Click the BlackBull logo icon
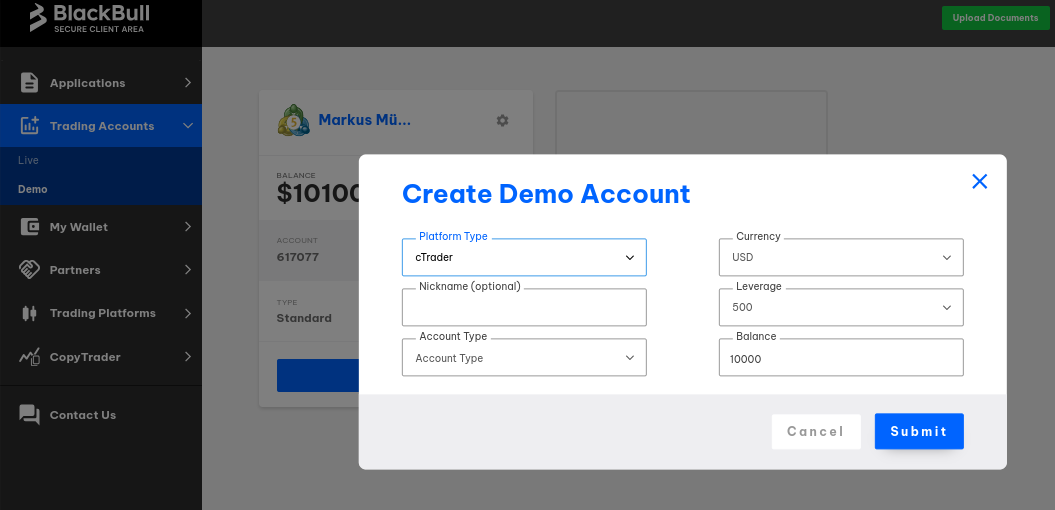 [x=38, y=18]
